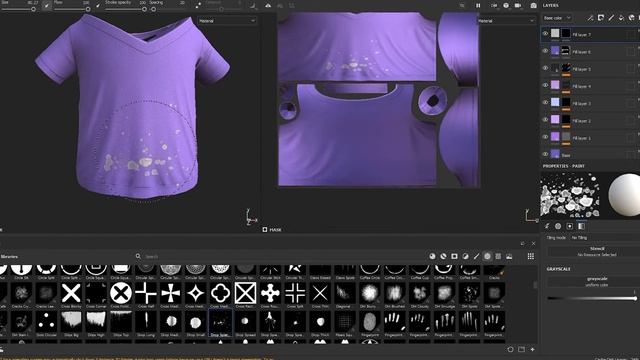
Task: Filter assets by Materials sphere icon
Action: (x=432, y=256)
